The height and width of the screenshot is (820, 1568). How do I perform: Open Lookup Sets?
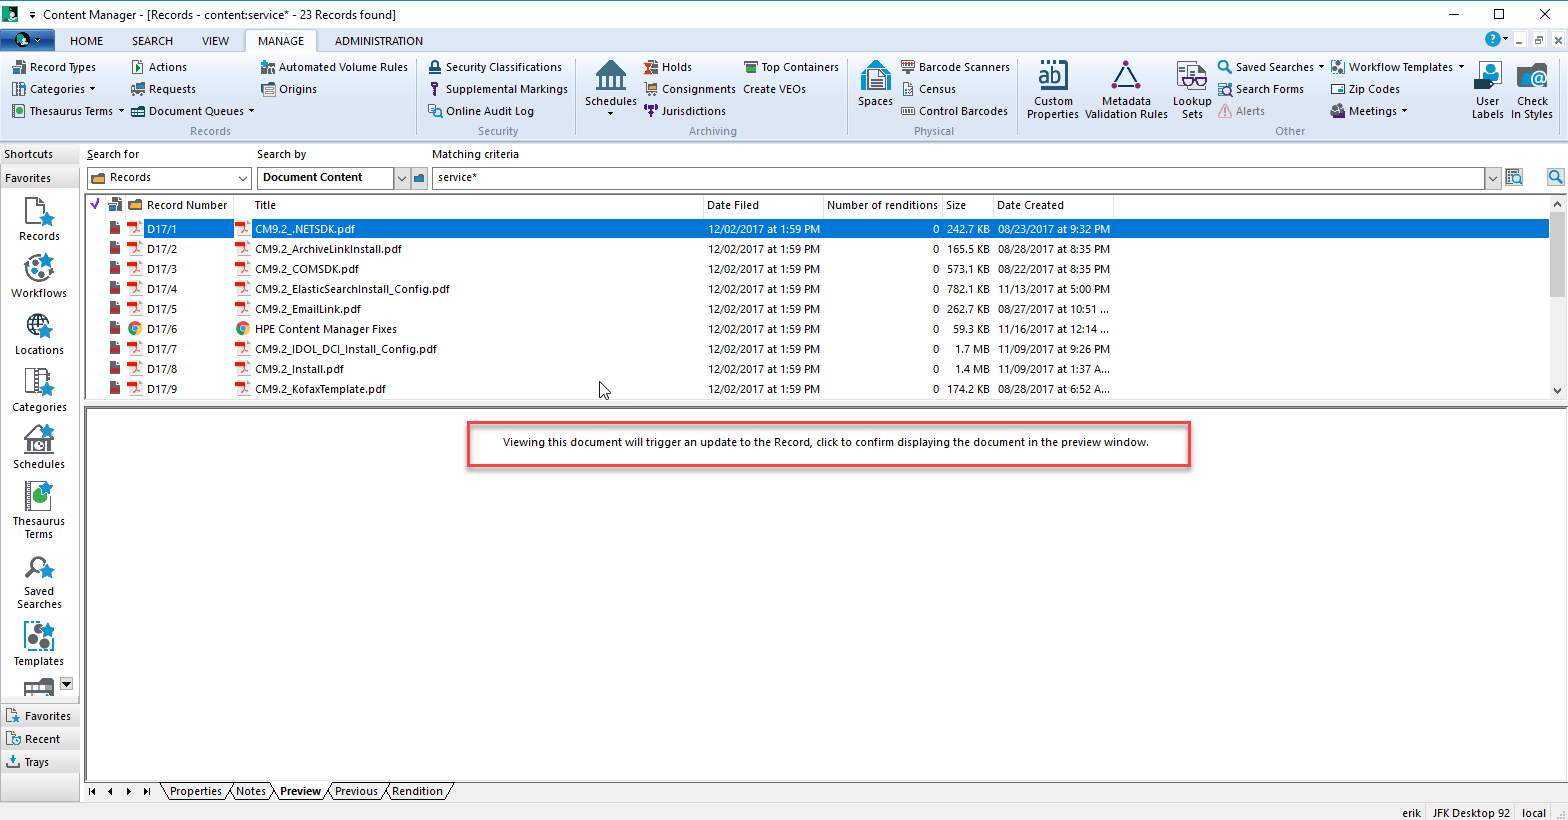pos(1192,90)
